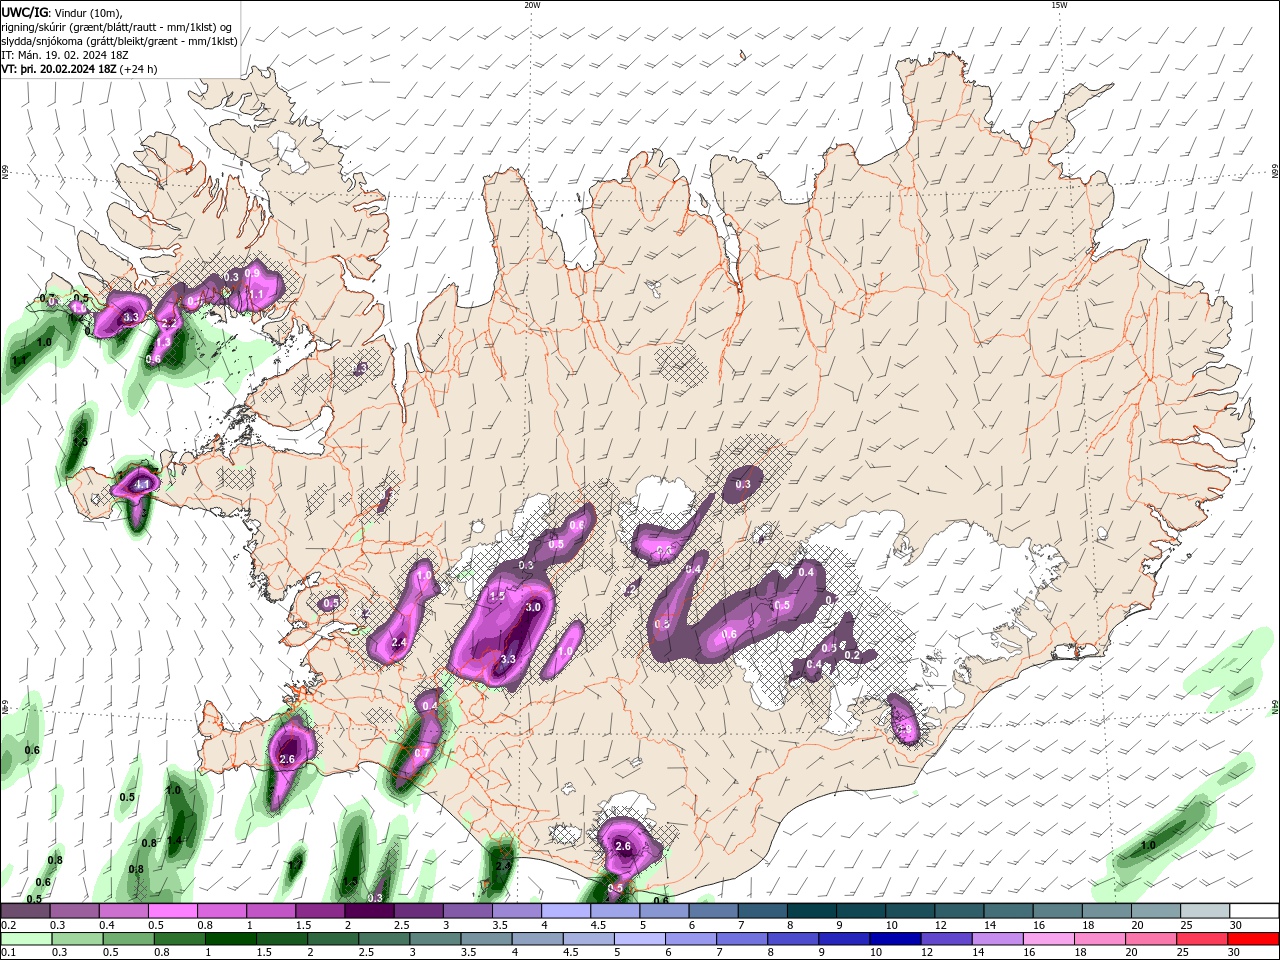
Task: Click the "0.4" label in the snow legend
Action: coord(107,925)
